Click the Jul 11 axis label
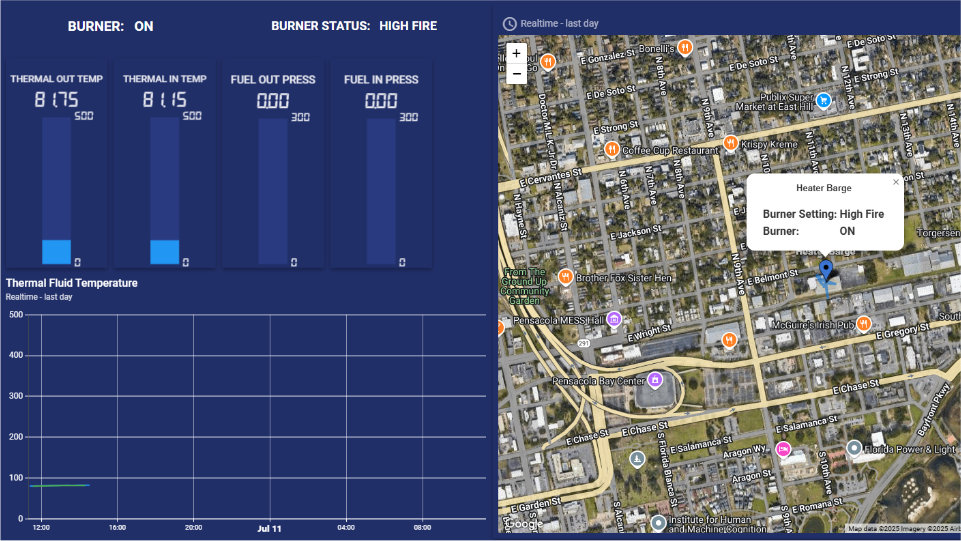The image size is (961, 541). point(269,528)
